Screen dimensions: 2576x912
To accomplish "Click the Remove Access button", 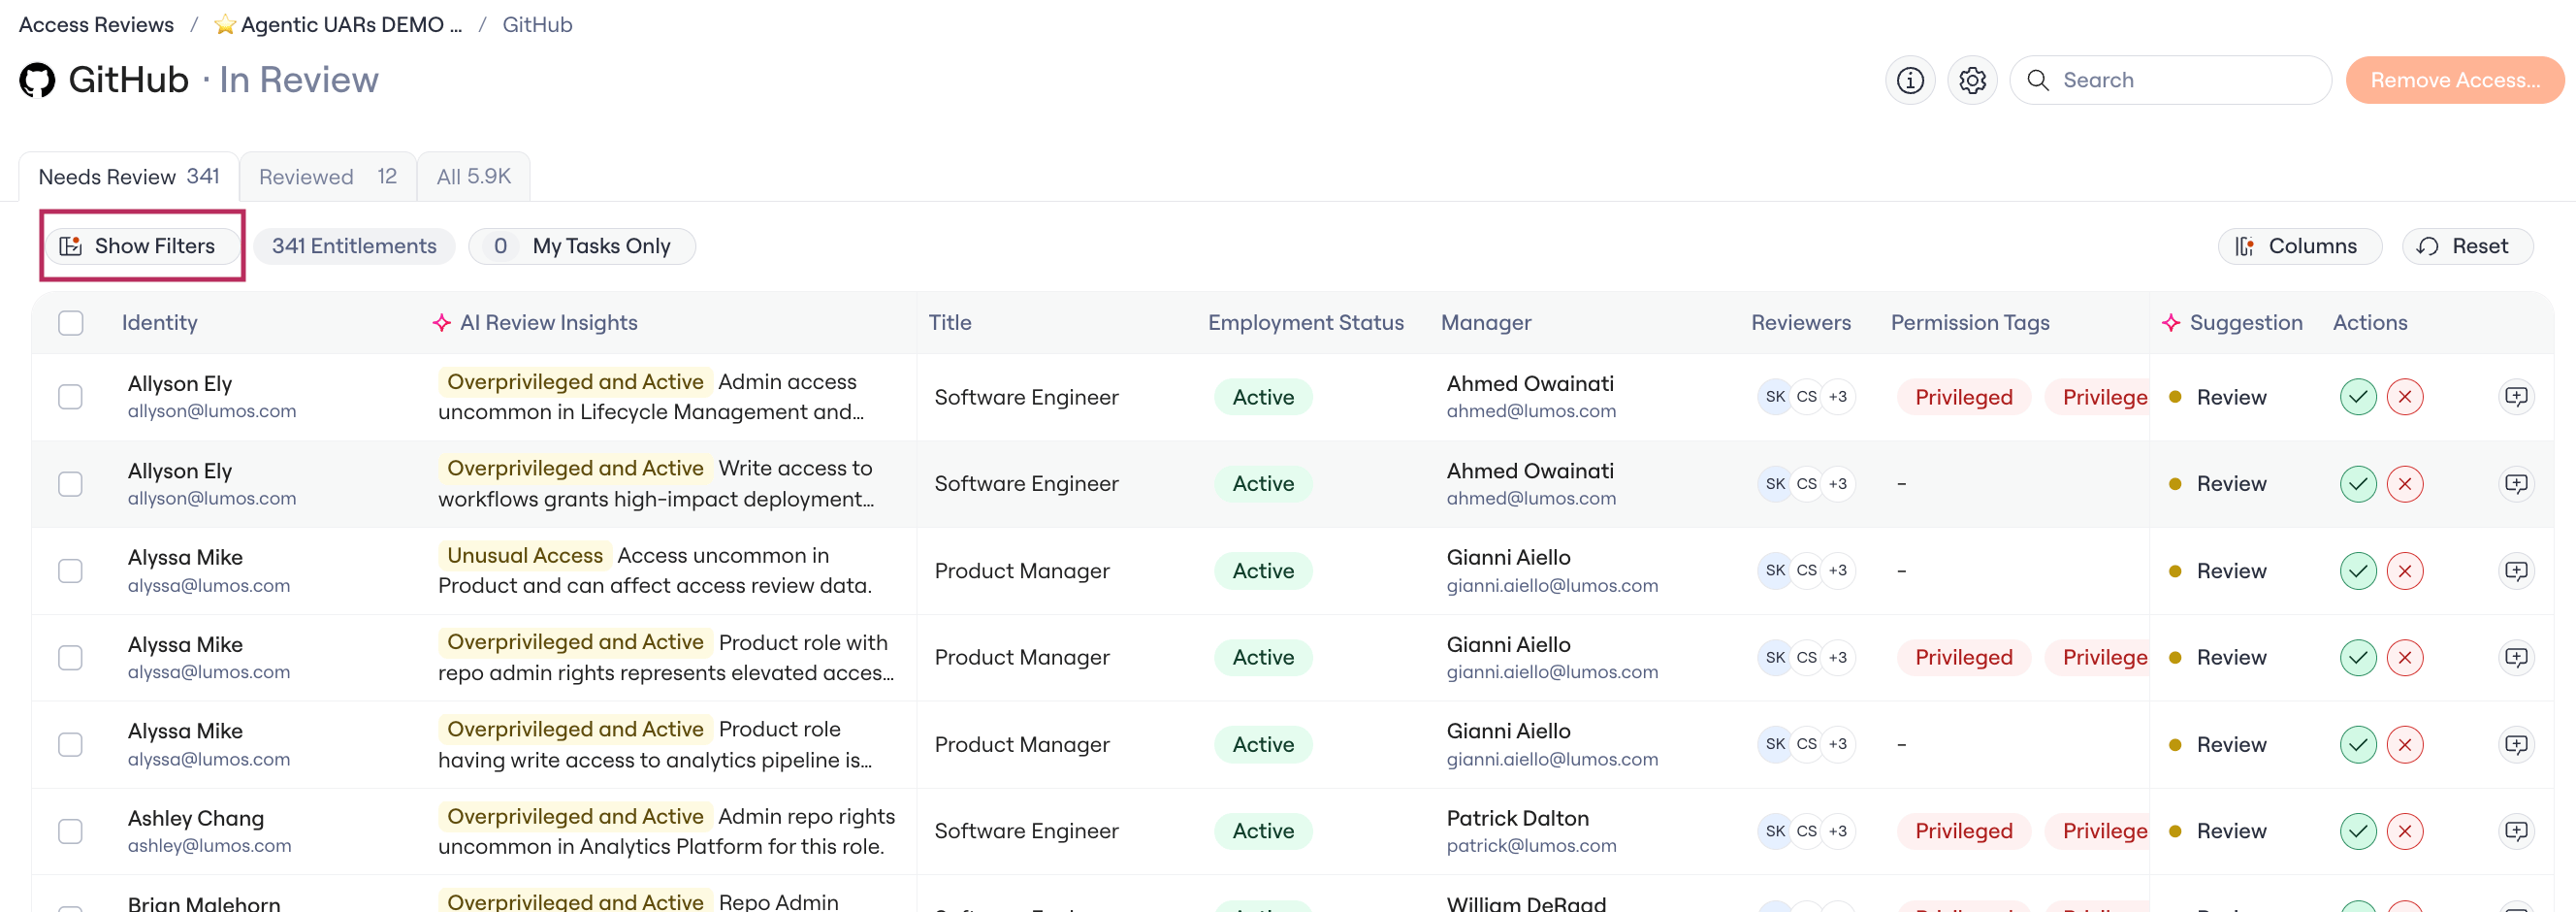I will pyautogui.click(x=2455, y=80).
